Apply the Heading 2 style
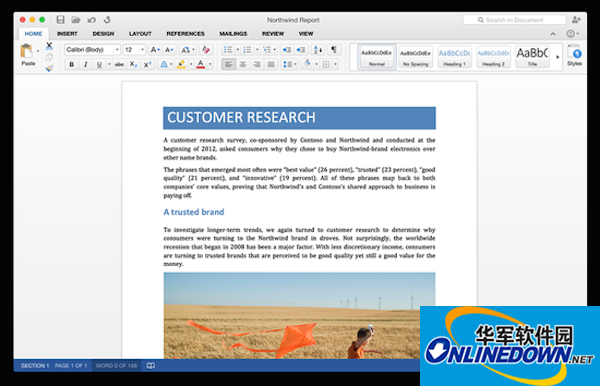Screen dimensions: 600x386 point(493,57)
